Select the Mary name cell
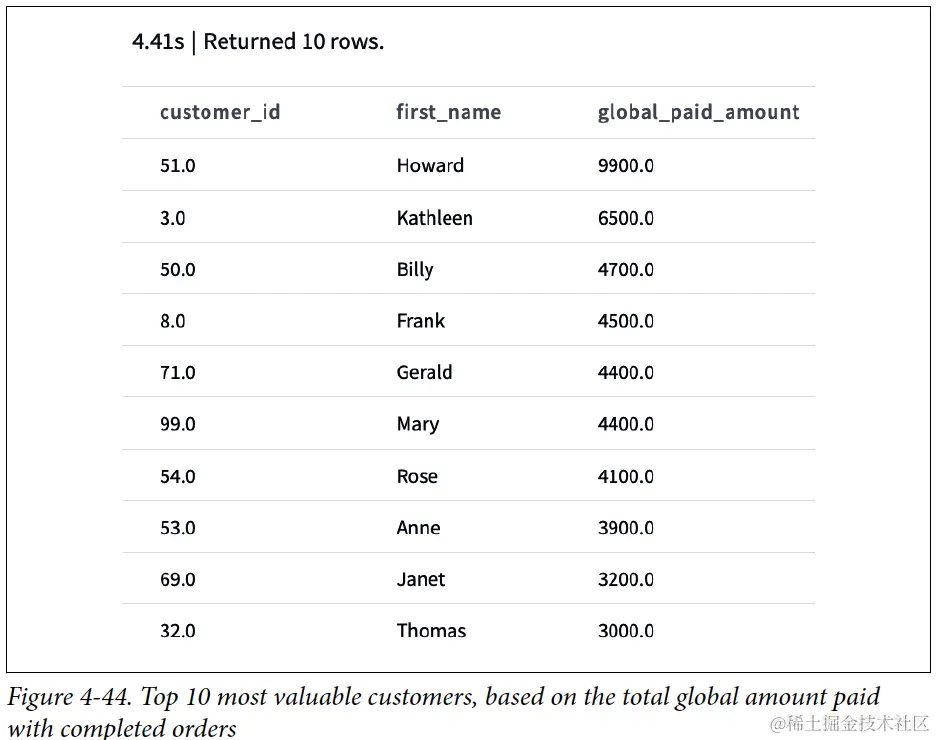This screenshot has height=740, width=936. point(418,424)
